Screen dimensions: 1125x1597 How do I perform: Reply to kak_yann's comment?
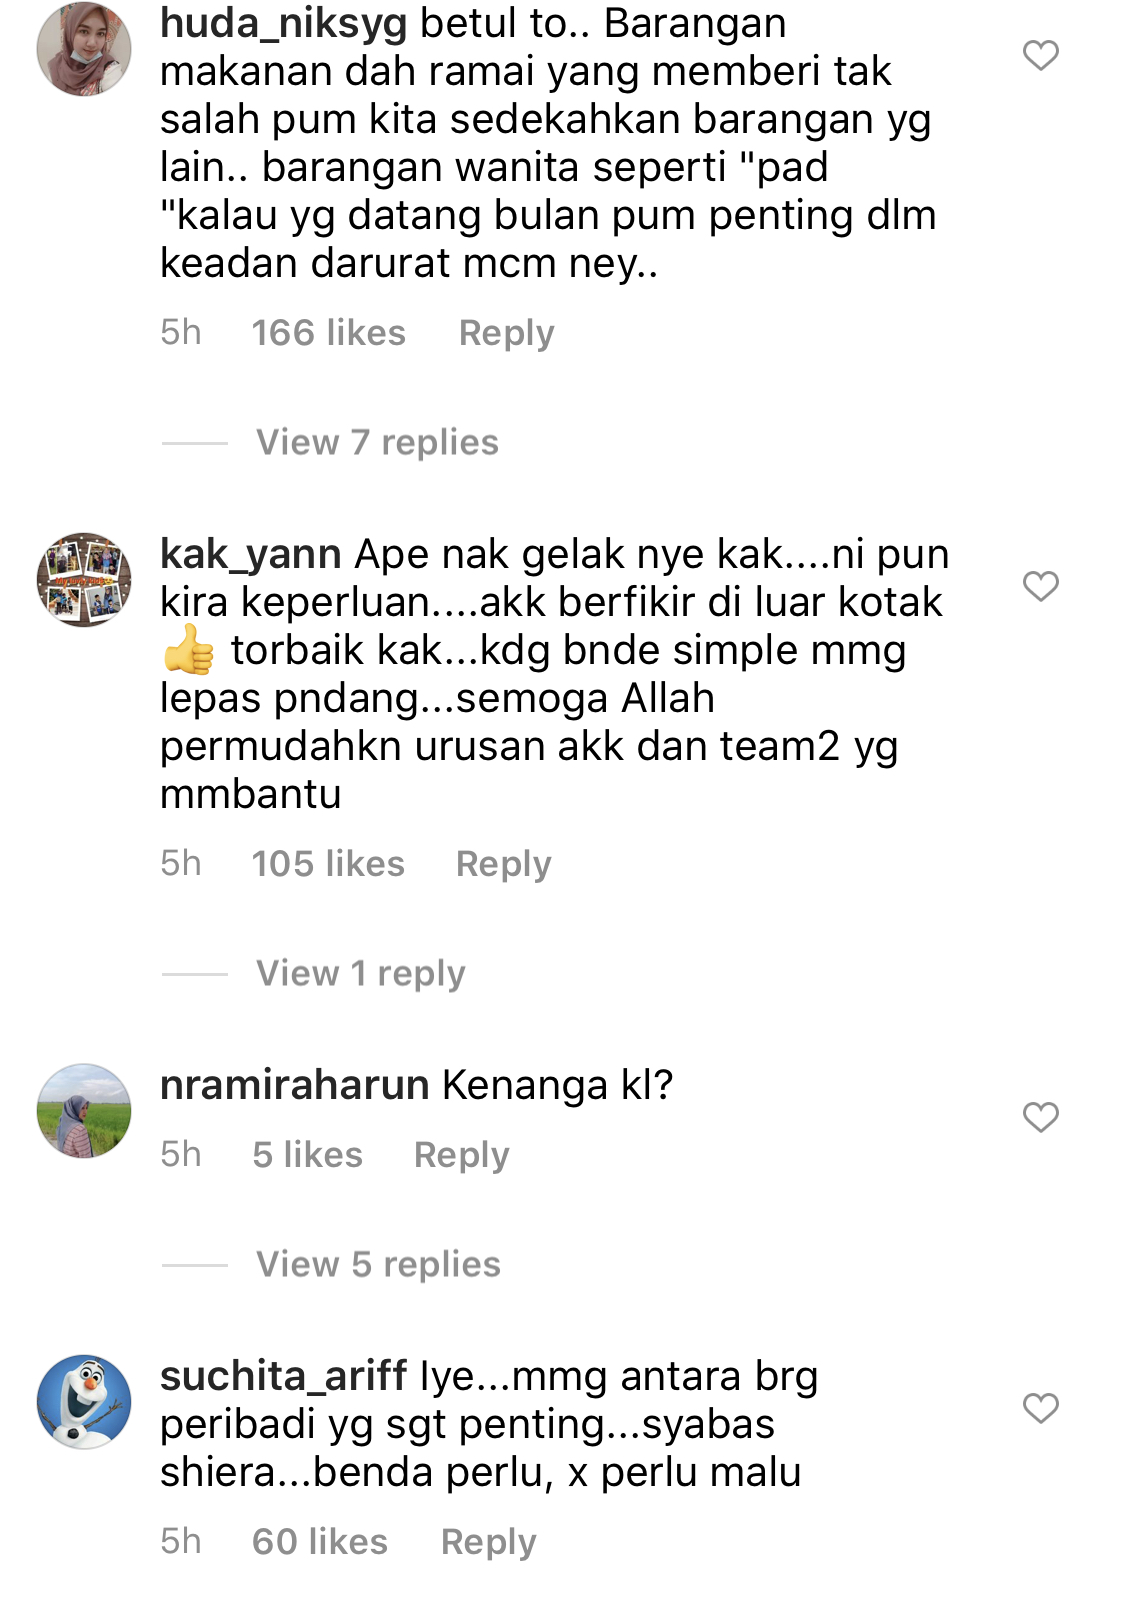click(503, 864)
